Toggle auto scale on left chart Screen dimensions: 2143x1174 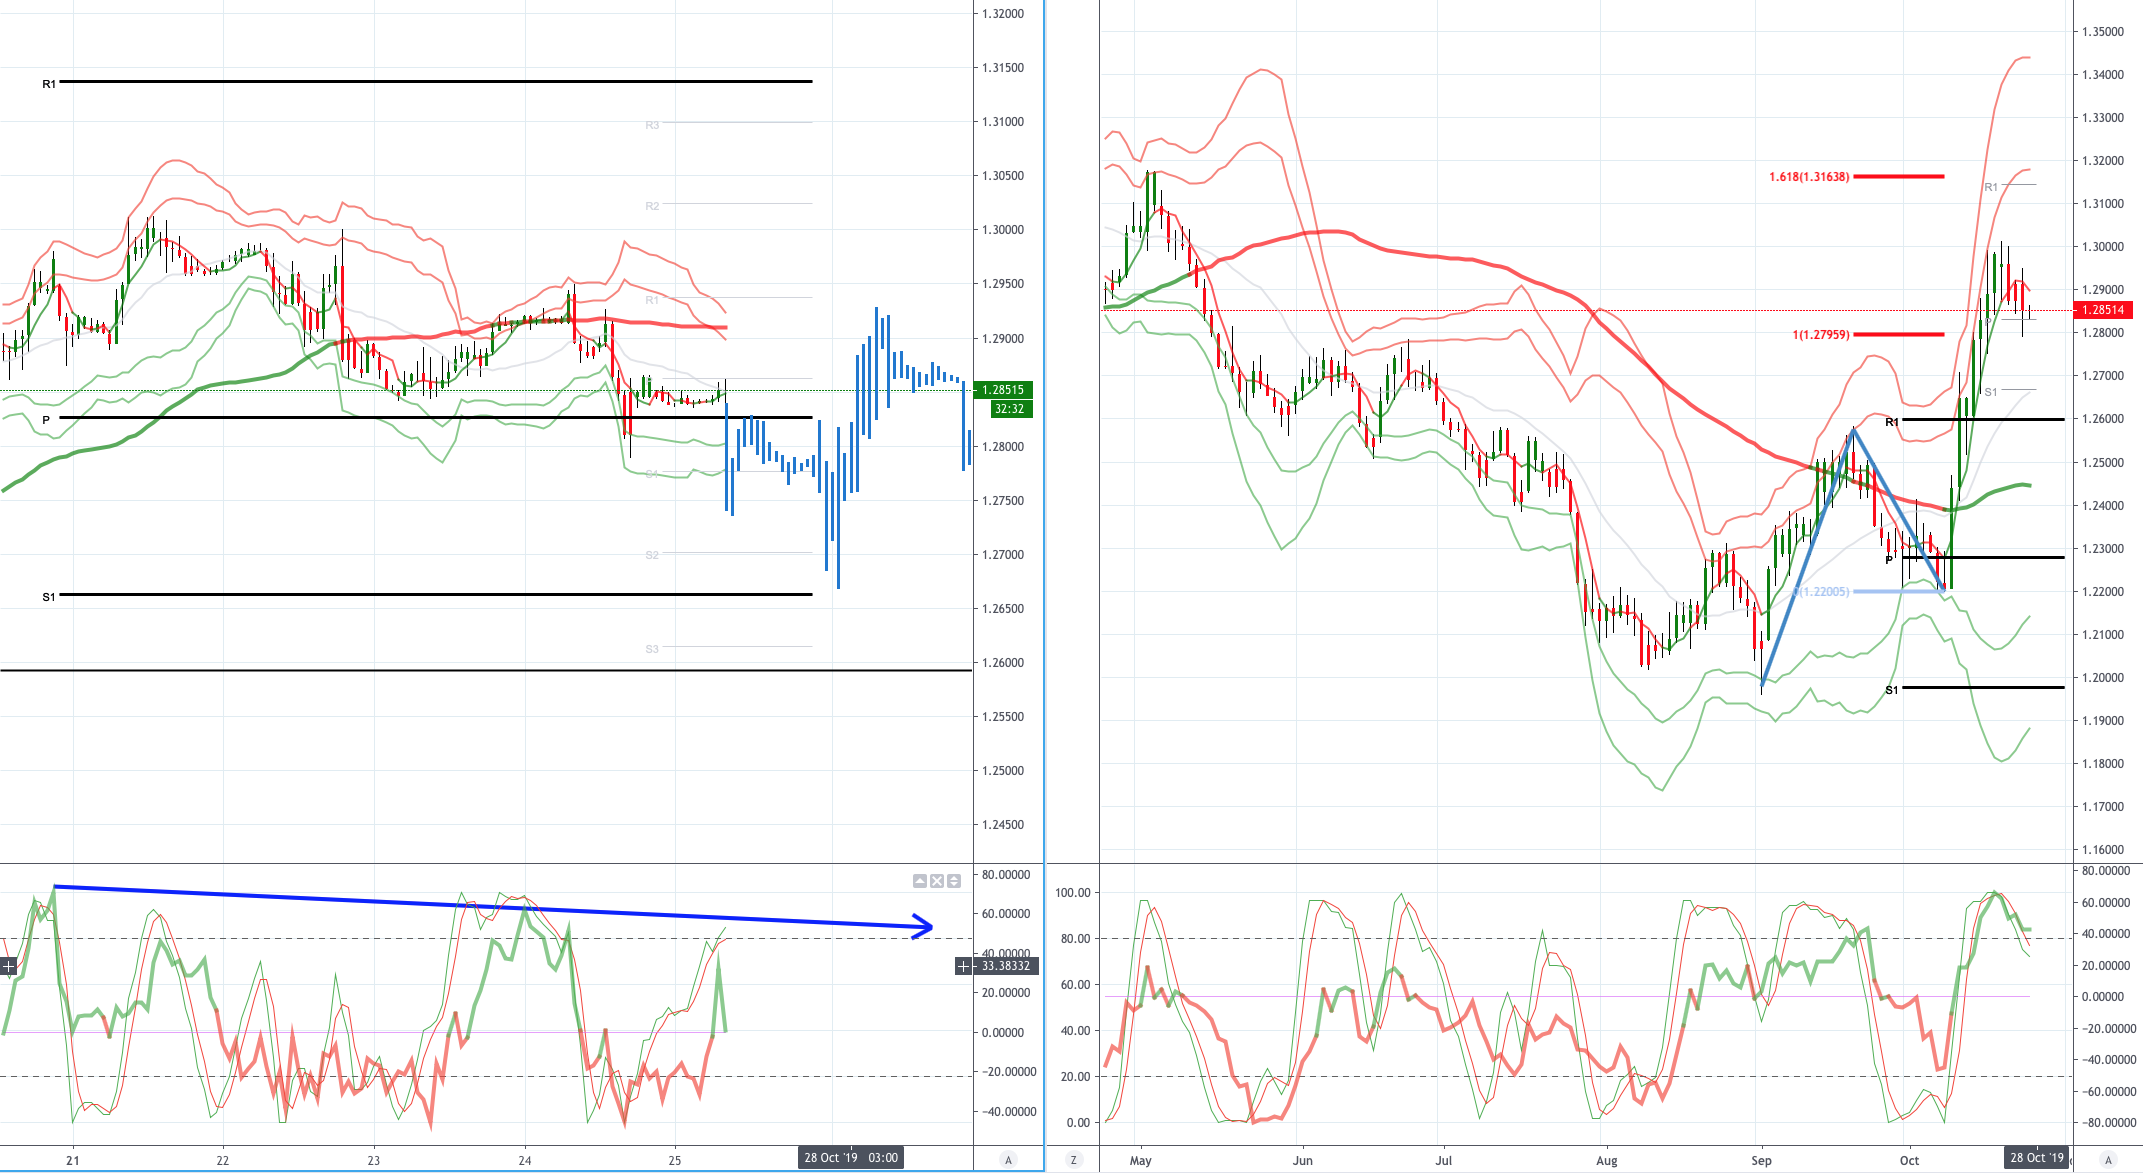(x=1008, y=1160)
